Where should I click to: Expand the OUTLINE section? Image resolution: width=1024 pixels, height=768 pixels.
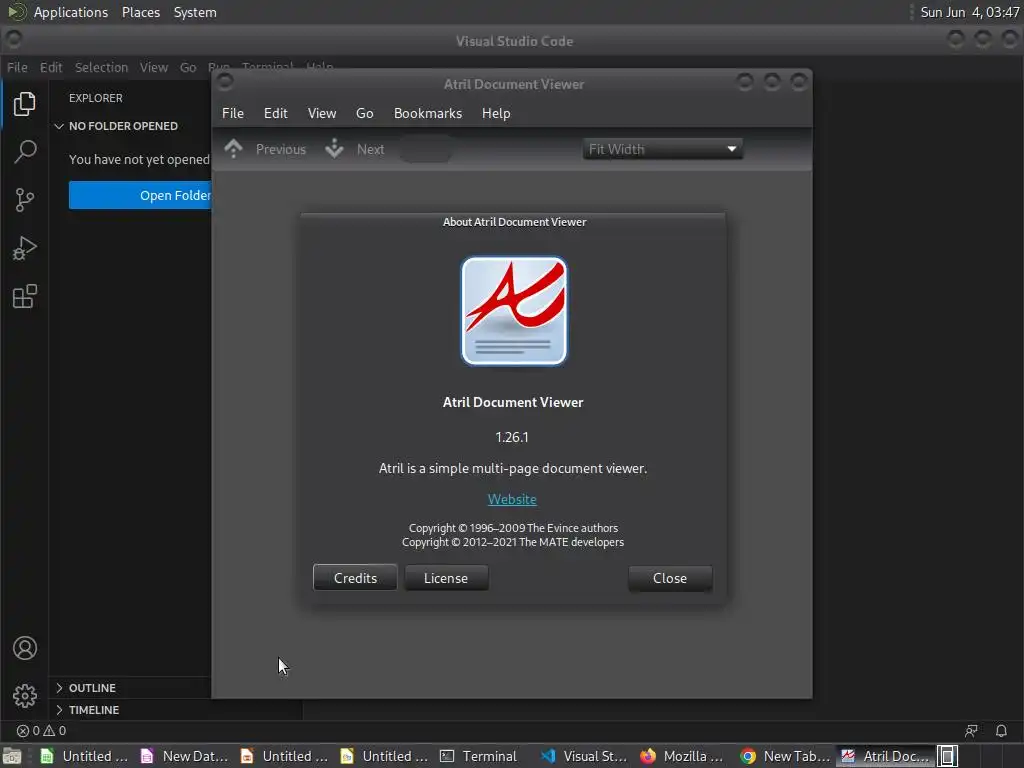(x=92, y=688)
